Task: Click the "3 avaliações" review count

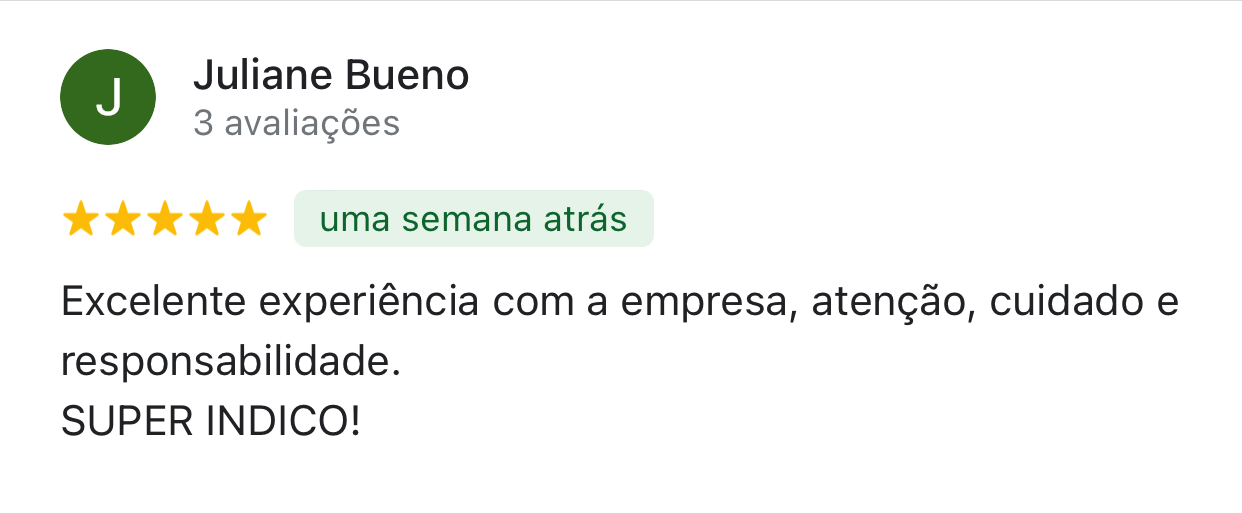Action: (x=296, y=123)
